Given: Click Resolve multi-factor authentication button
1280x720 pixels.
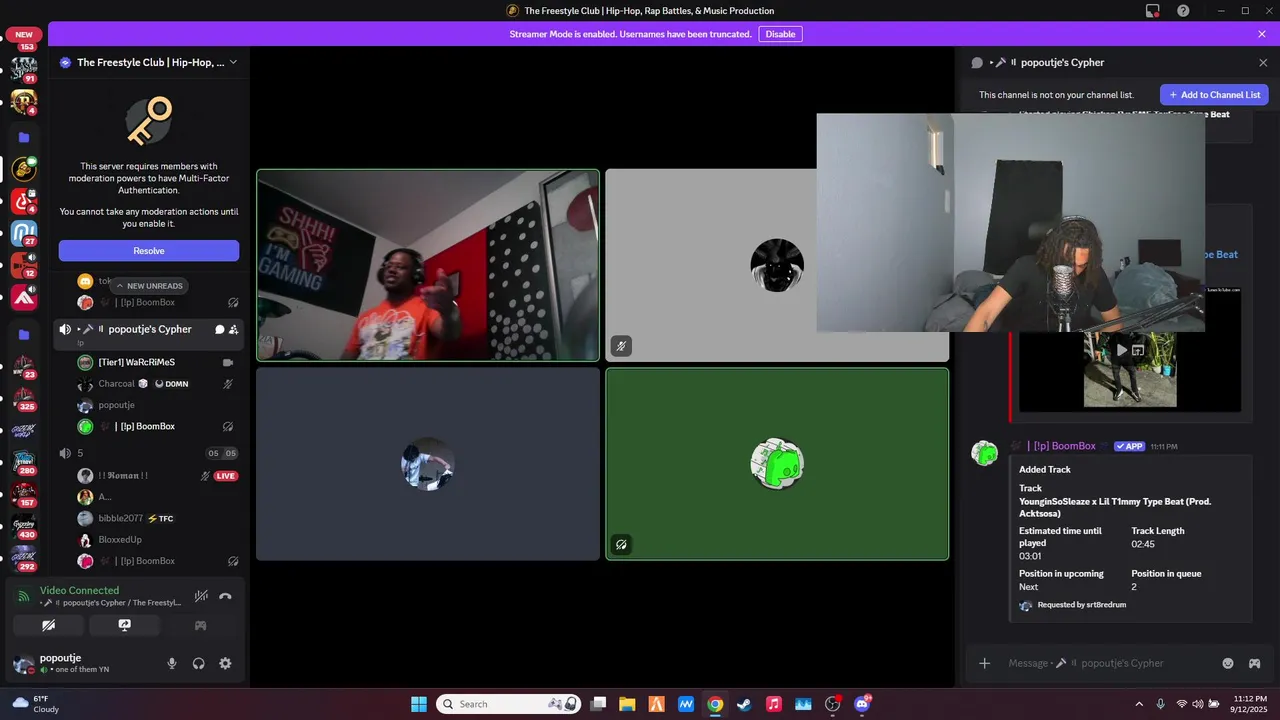Looking at the screenshot, I should click(x=148, y=251).
